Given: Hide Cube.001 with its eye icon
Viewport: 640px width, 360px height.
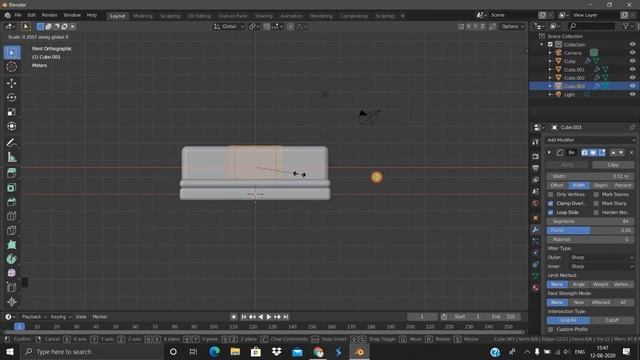Looking at the screenshot, I should (632, 69).
